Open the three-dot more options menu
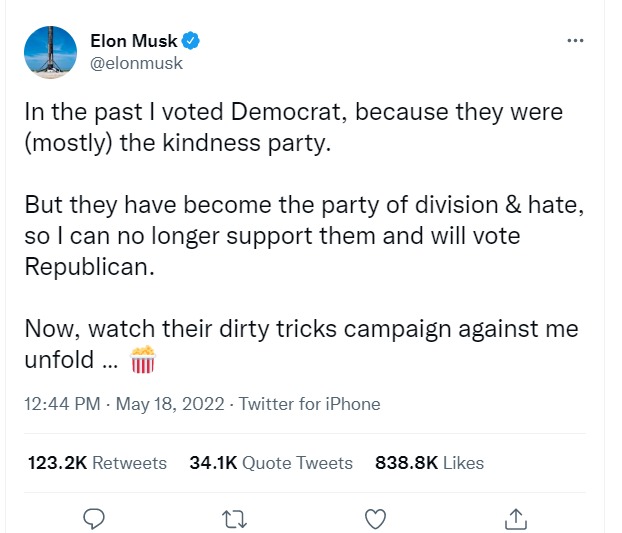This screenshot has width=622, height=533. click(574, 42)
